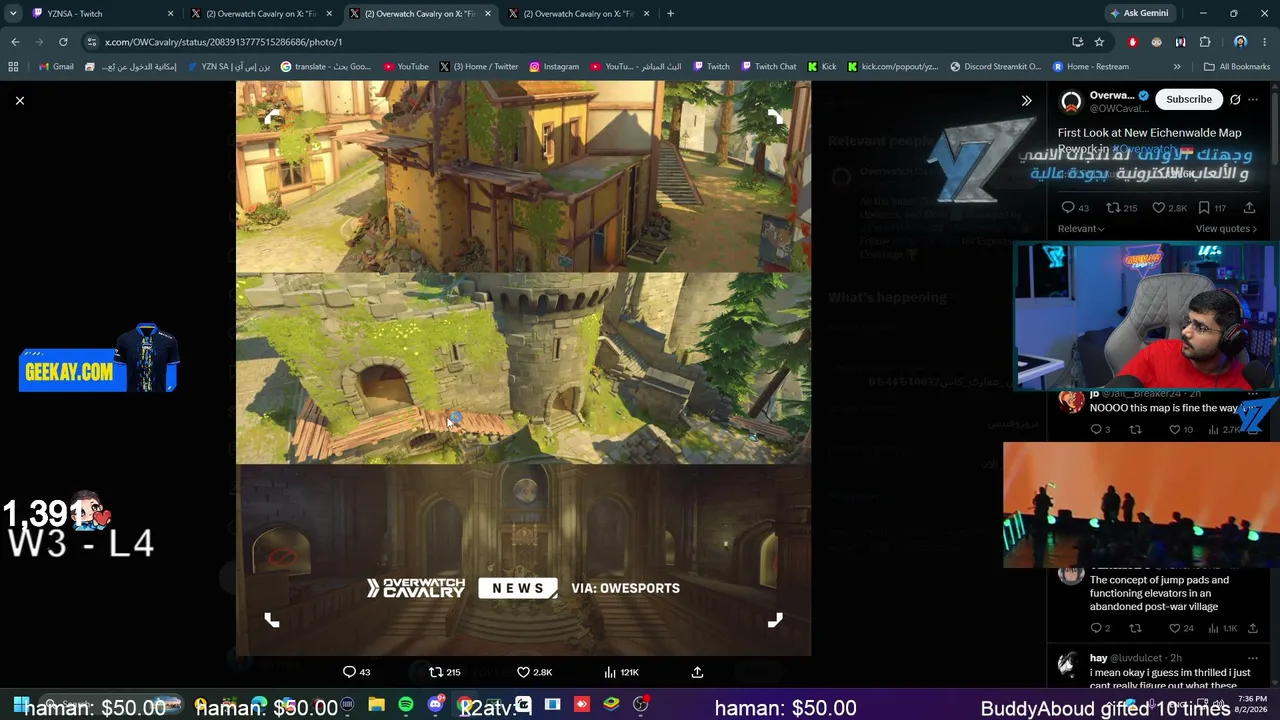Open the Discord Streamkit bookmark

tap(995, 67)
